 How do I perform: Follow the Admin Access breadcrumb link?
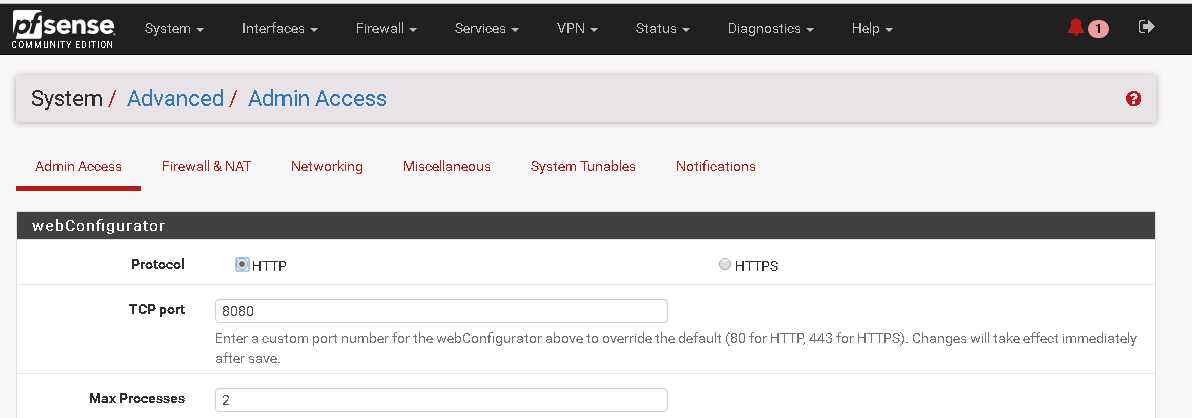pos(317,99)
